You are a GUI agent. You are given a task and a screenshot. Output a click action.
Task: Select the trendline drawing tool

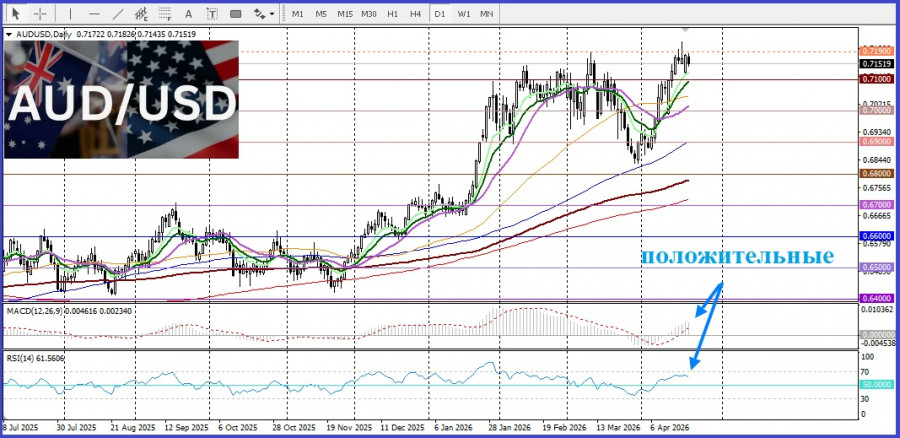point(118,13)
